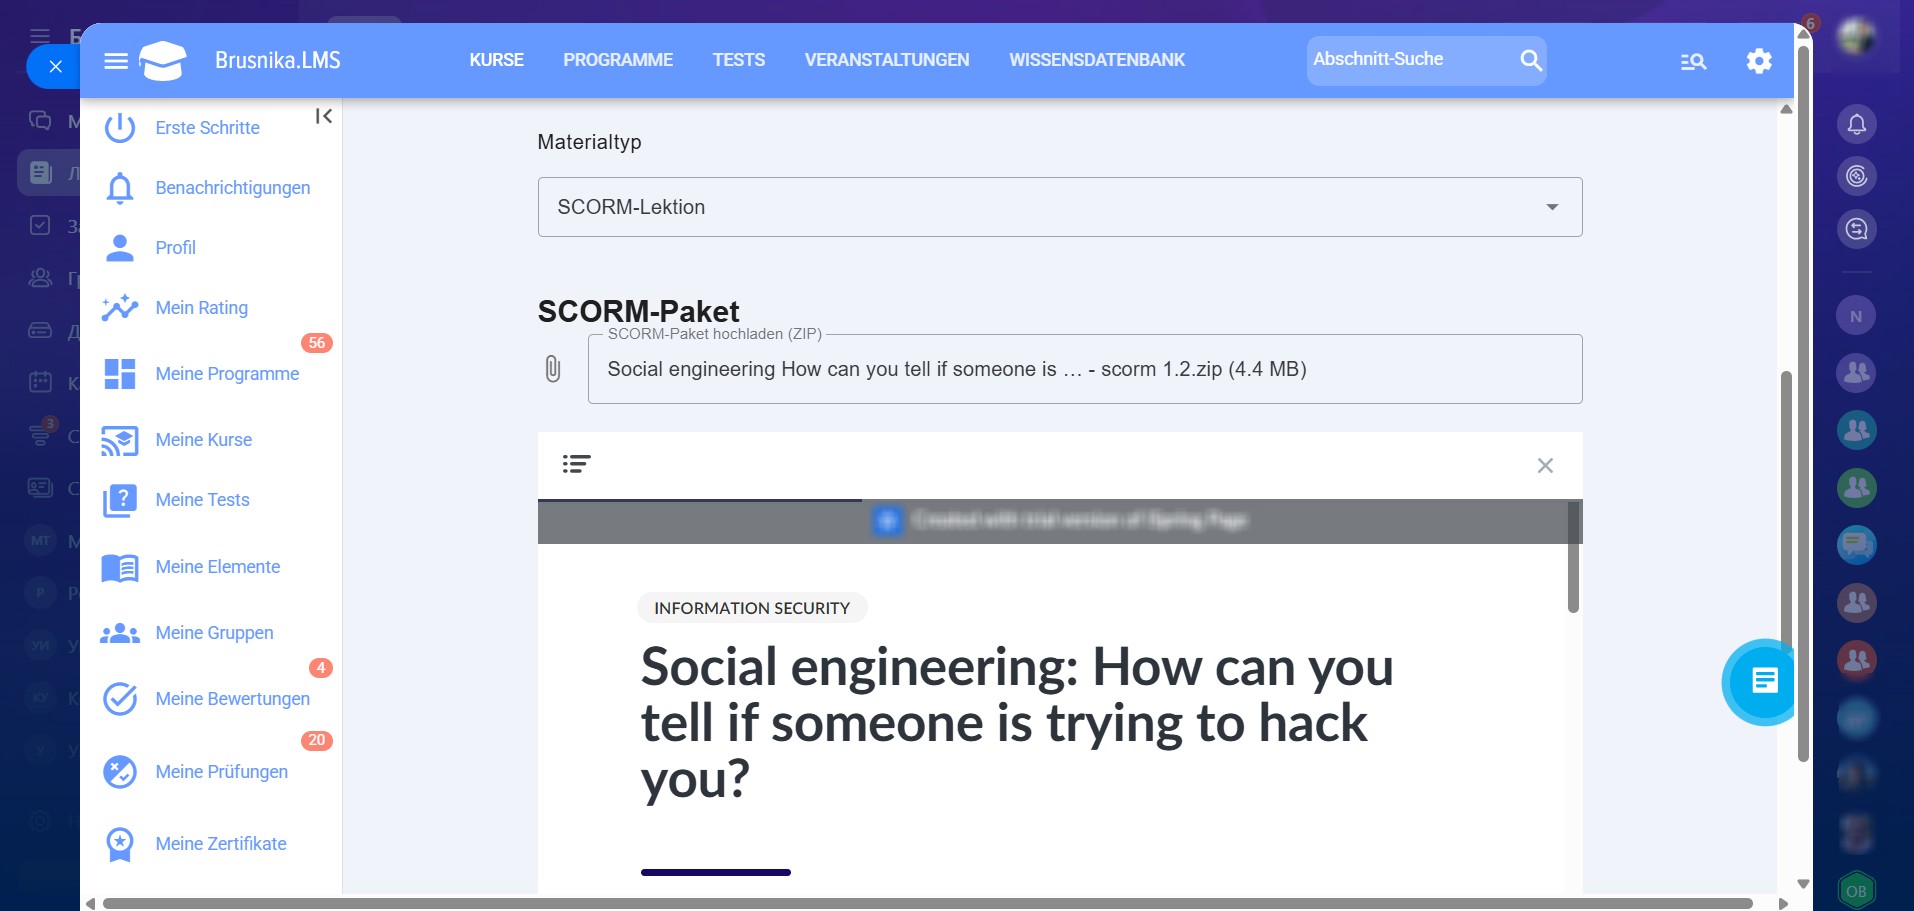Go to the WISSENSDATENBANK menu

pyautogui.click(x=1096, y=60)
